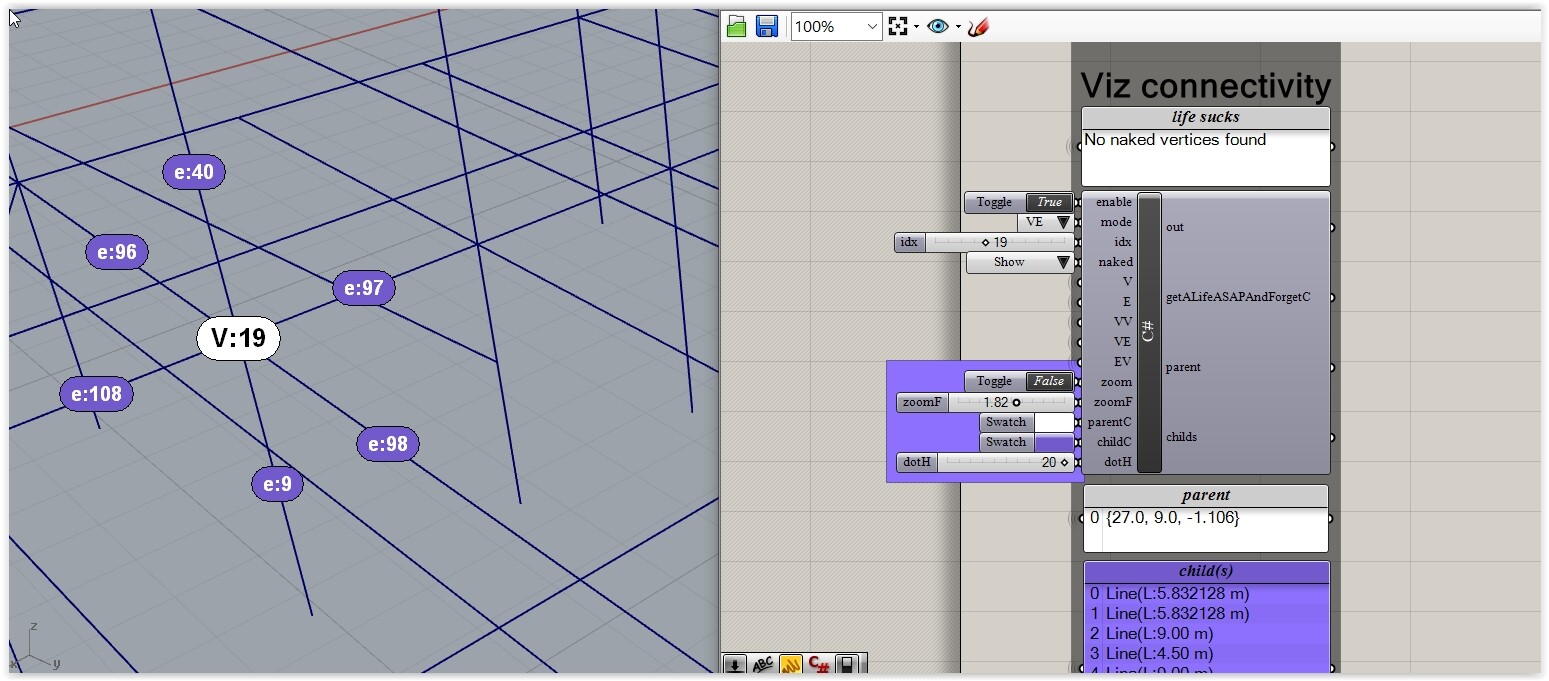Activate the red sketch pencil tool
The image size is (1549, 681).
pos(979,27)
